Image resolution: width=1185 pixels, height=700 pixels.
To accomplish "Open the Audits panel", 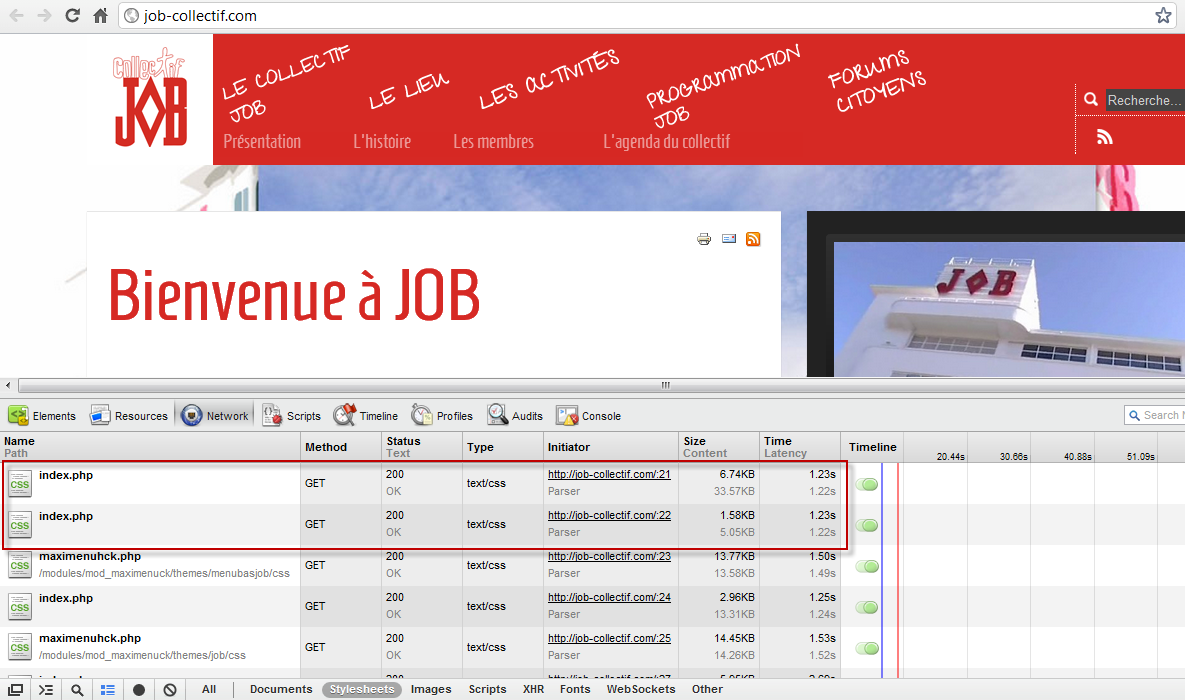I will [x=515, y=416].
